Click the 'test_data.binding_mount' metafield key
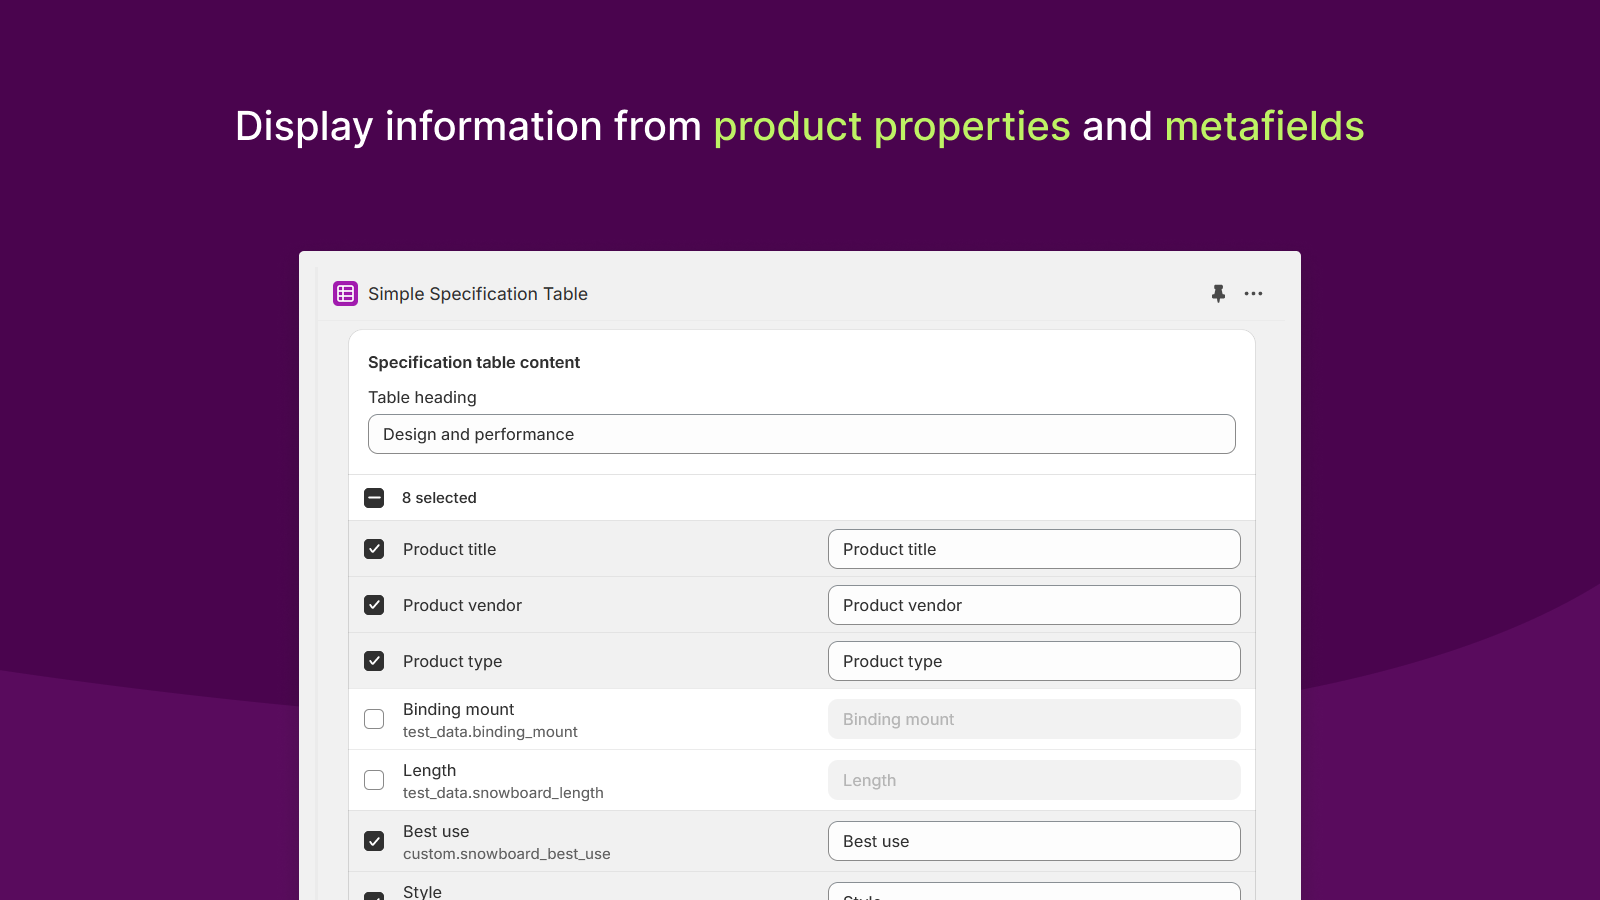Image resolution: width=1600 pixels, height=900 pixels. point(490,732)
